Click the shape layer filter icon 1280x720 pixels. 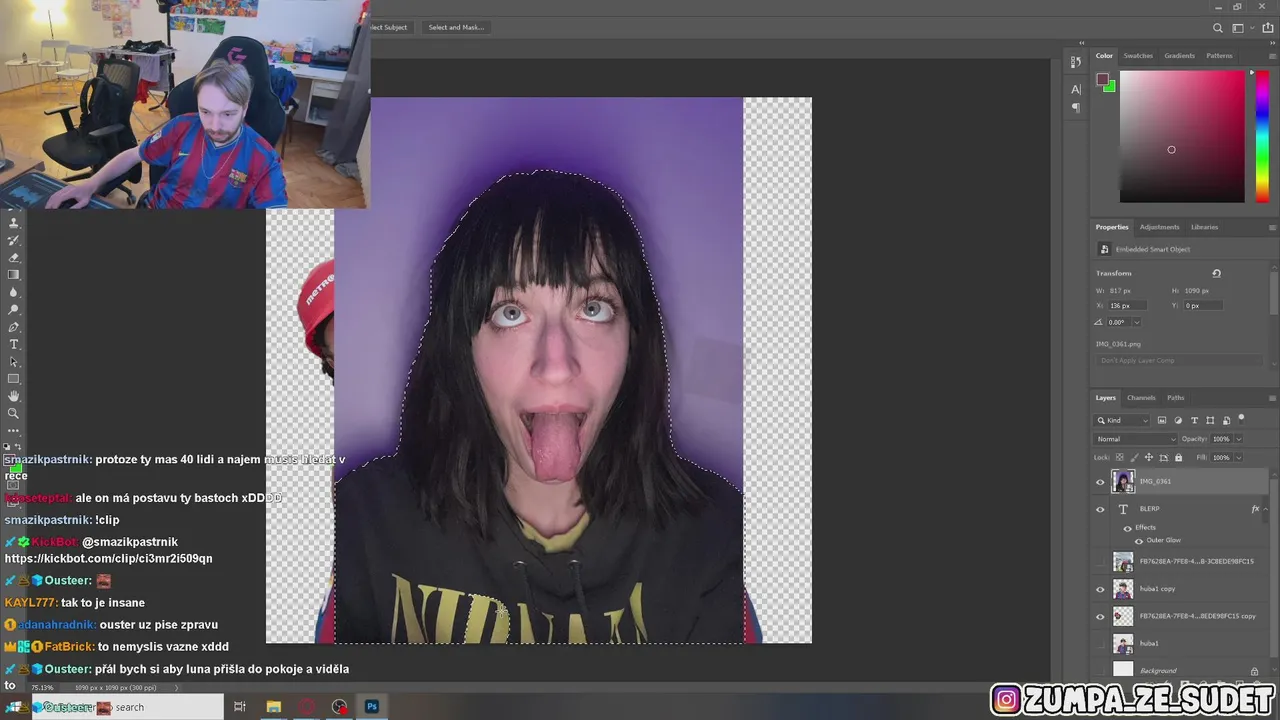(1210, 420)
